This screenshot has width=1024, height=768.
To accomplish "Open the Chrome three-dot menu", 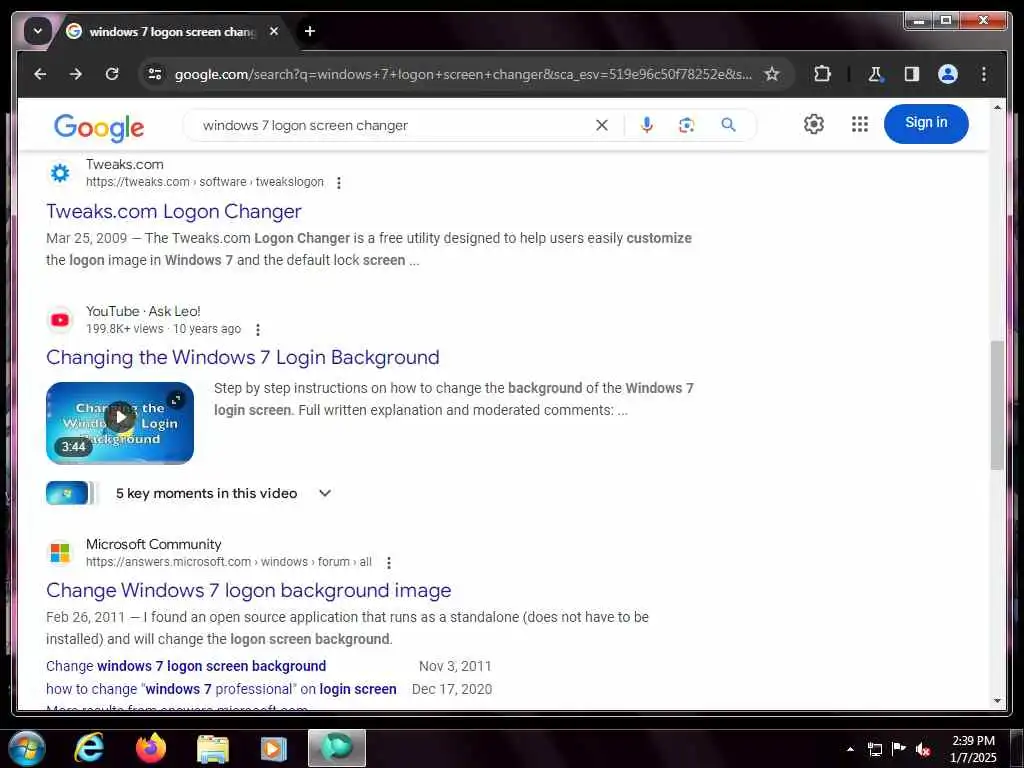I will (x=984, y=74).
